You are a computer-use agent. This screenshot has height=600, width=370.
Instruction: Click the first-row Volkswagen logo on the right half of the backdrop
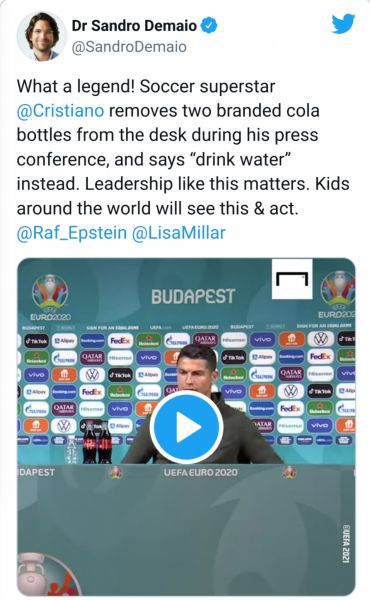tap(321, 339)
